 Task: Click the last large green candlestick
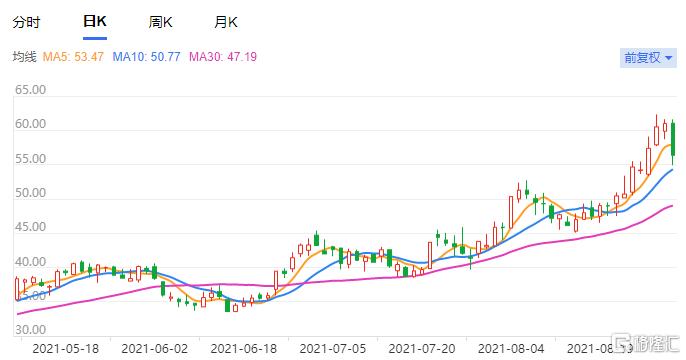pyautogui.click(x=673, y=139)
